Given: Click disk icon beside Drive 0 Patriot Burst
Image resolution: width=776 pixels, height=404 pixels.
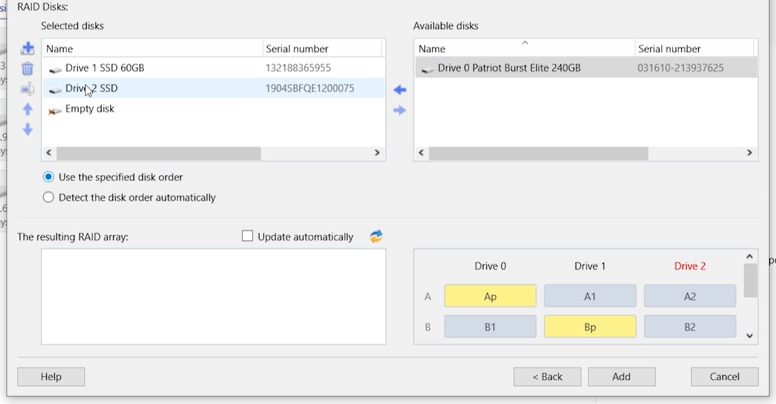Looking at the screenshot, I should click(x=427, y=69).
